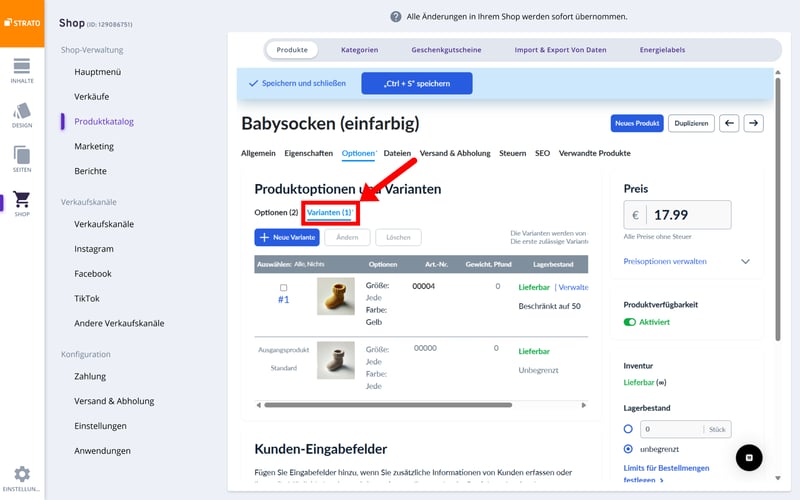Click the Neue Variante button
The width and height of the screenshot is (800, 500).
pyautogui.click(x=287, y=237)
